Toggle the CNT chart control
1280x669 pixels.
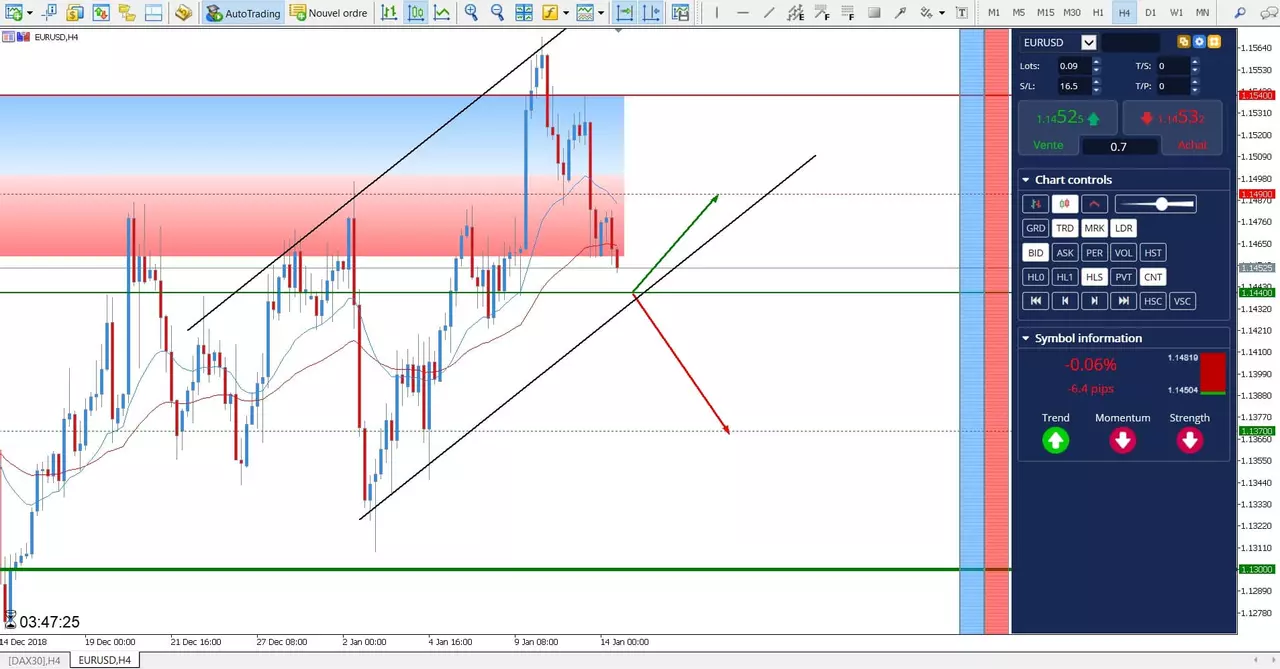[x=1153, y=277]
